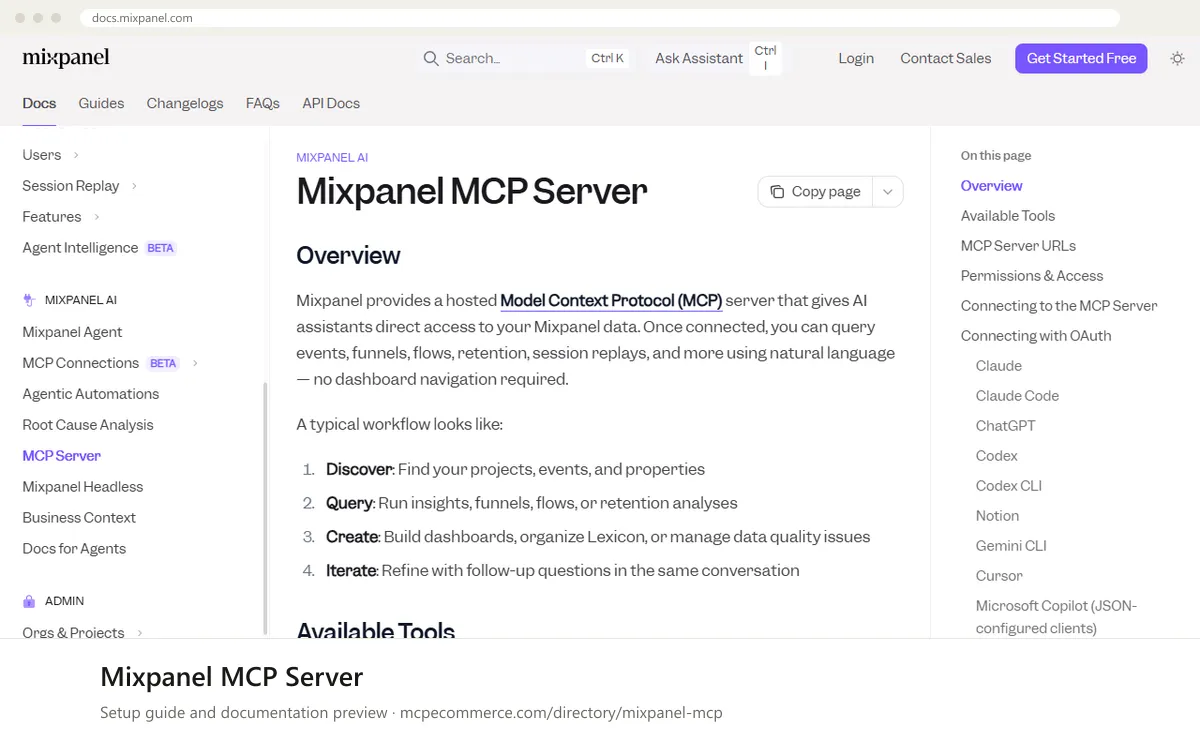
Task: Jump to Available Tools in outline
Action: click(x=1008, y=216)
